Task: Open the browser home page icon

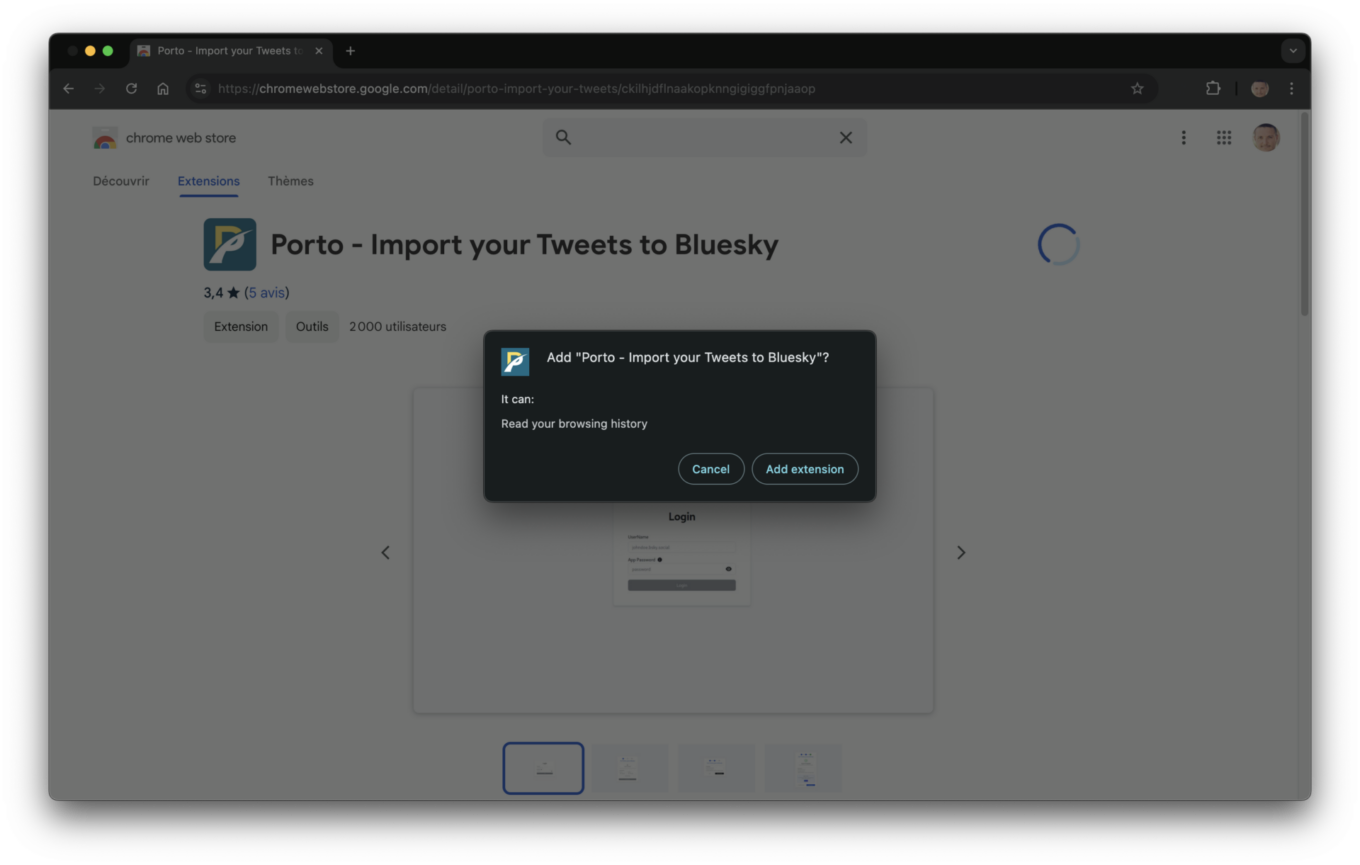Action: [163, 89]
